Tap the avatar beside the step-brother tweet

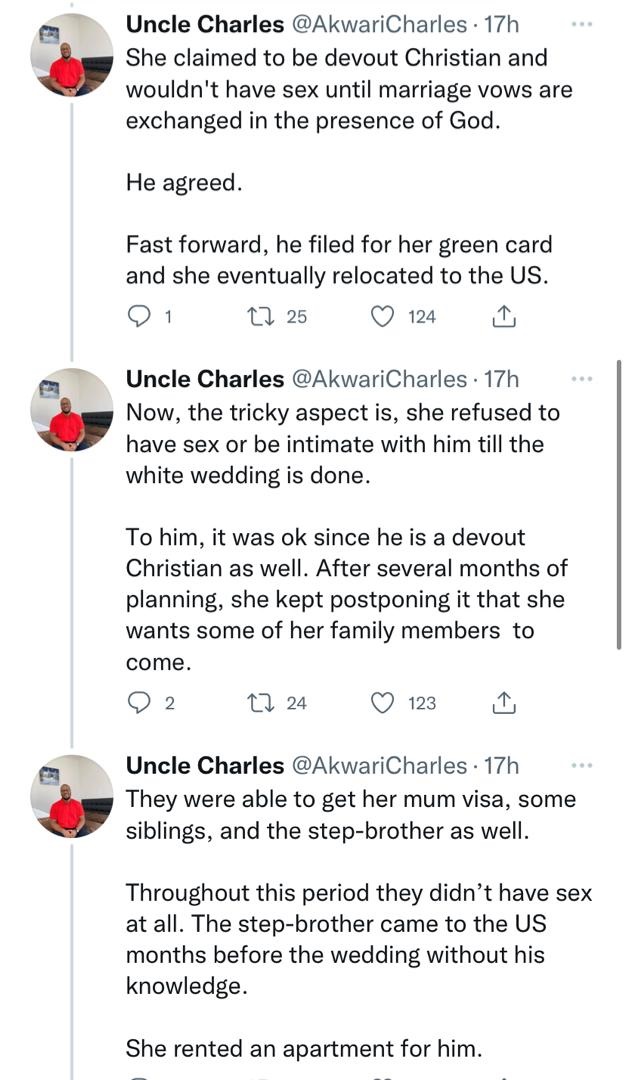[70, 796]
